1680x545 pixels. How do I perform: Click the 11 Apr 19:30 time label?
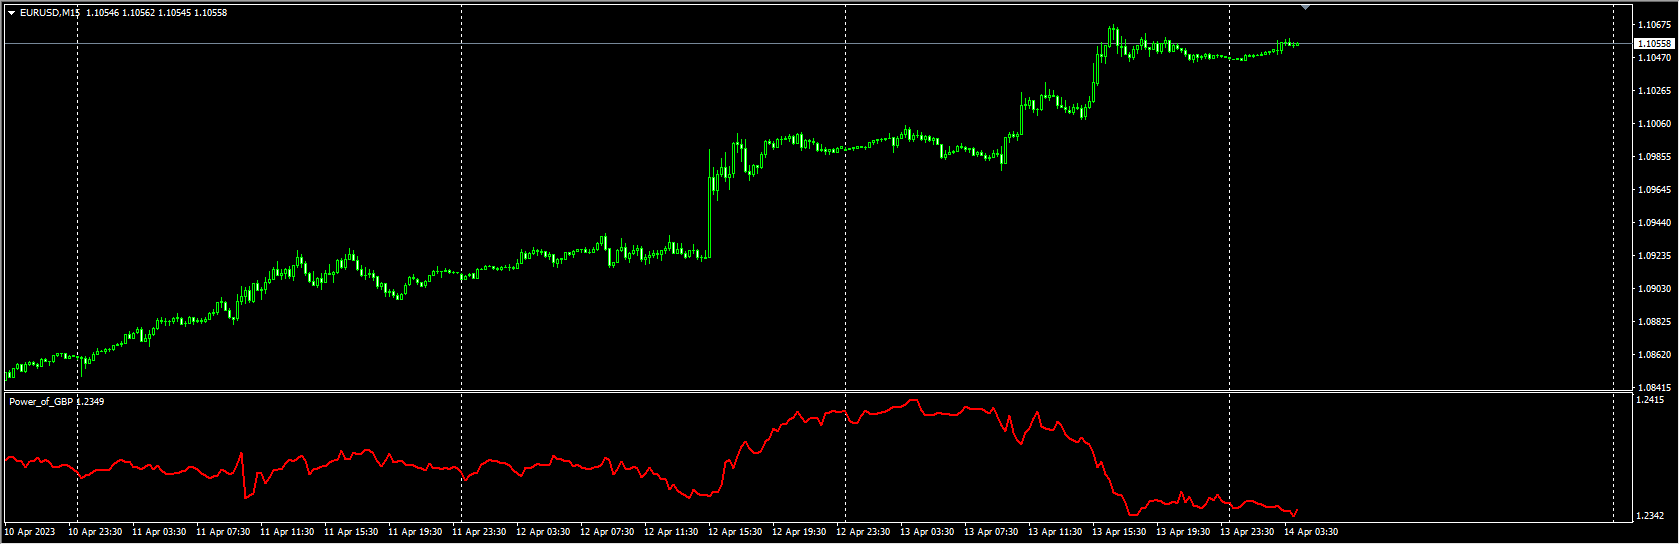click(x=415, y=532)
